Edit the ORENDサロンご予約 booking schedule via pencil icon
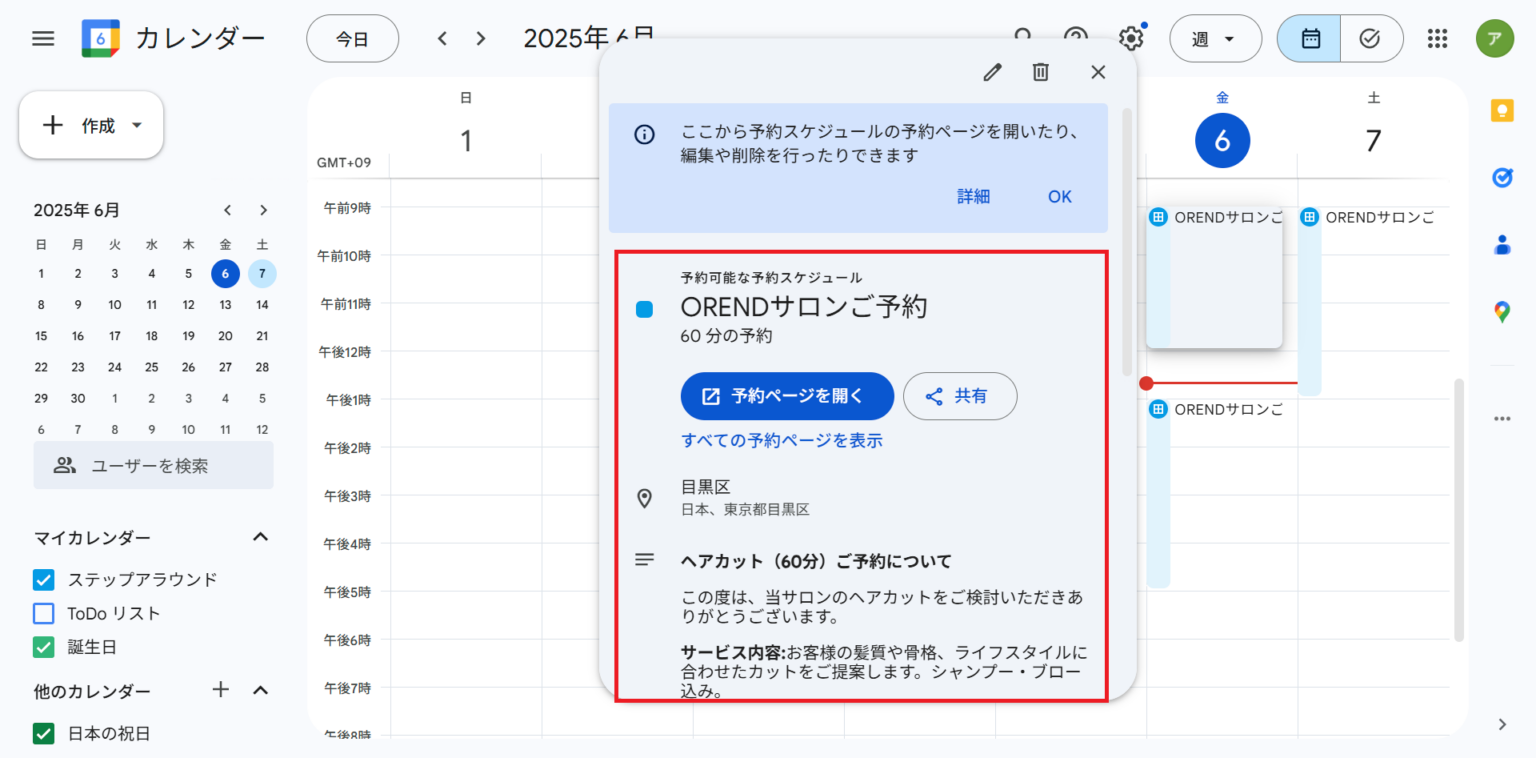The height and width of the screenshot is (758, 1536). tap(991, 72)
